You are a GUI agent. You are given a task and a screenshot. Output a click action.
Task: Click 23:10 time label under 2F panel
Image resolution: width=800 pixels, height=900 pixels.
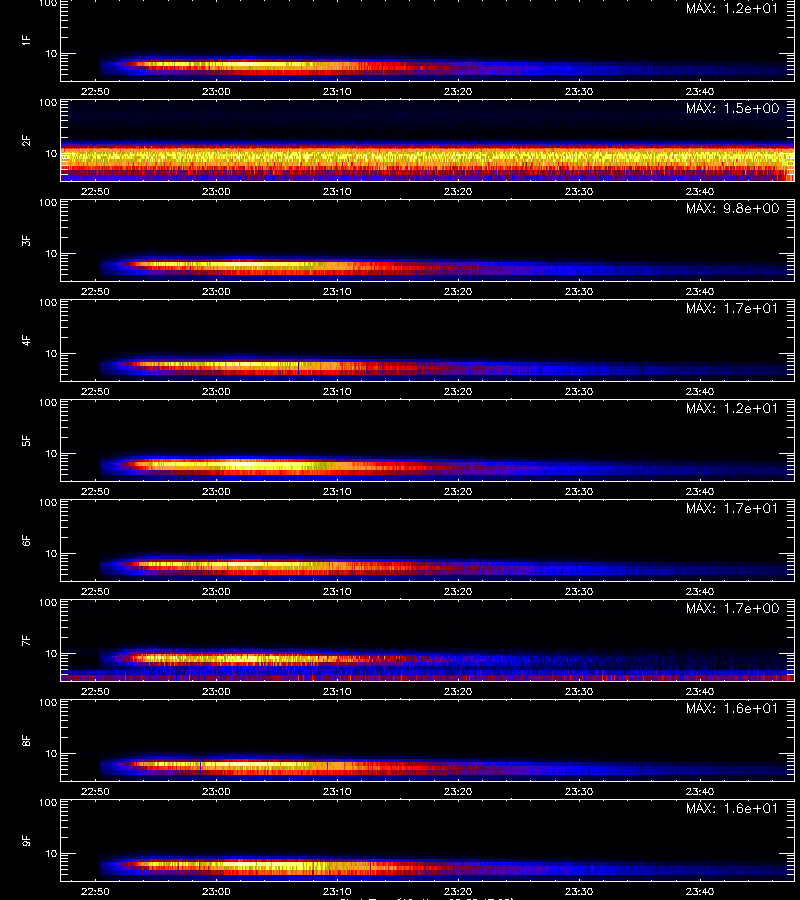(x=337, y=191)
